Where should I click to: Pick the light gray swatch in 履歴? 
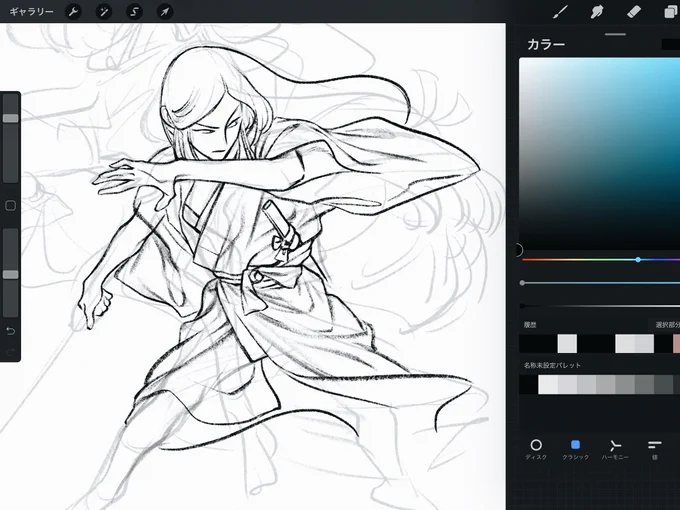click(x=567, y=343)
